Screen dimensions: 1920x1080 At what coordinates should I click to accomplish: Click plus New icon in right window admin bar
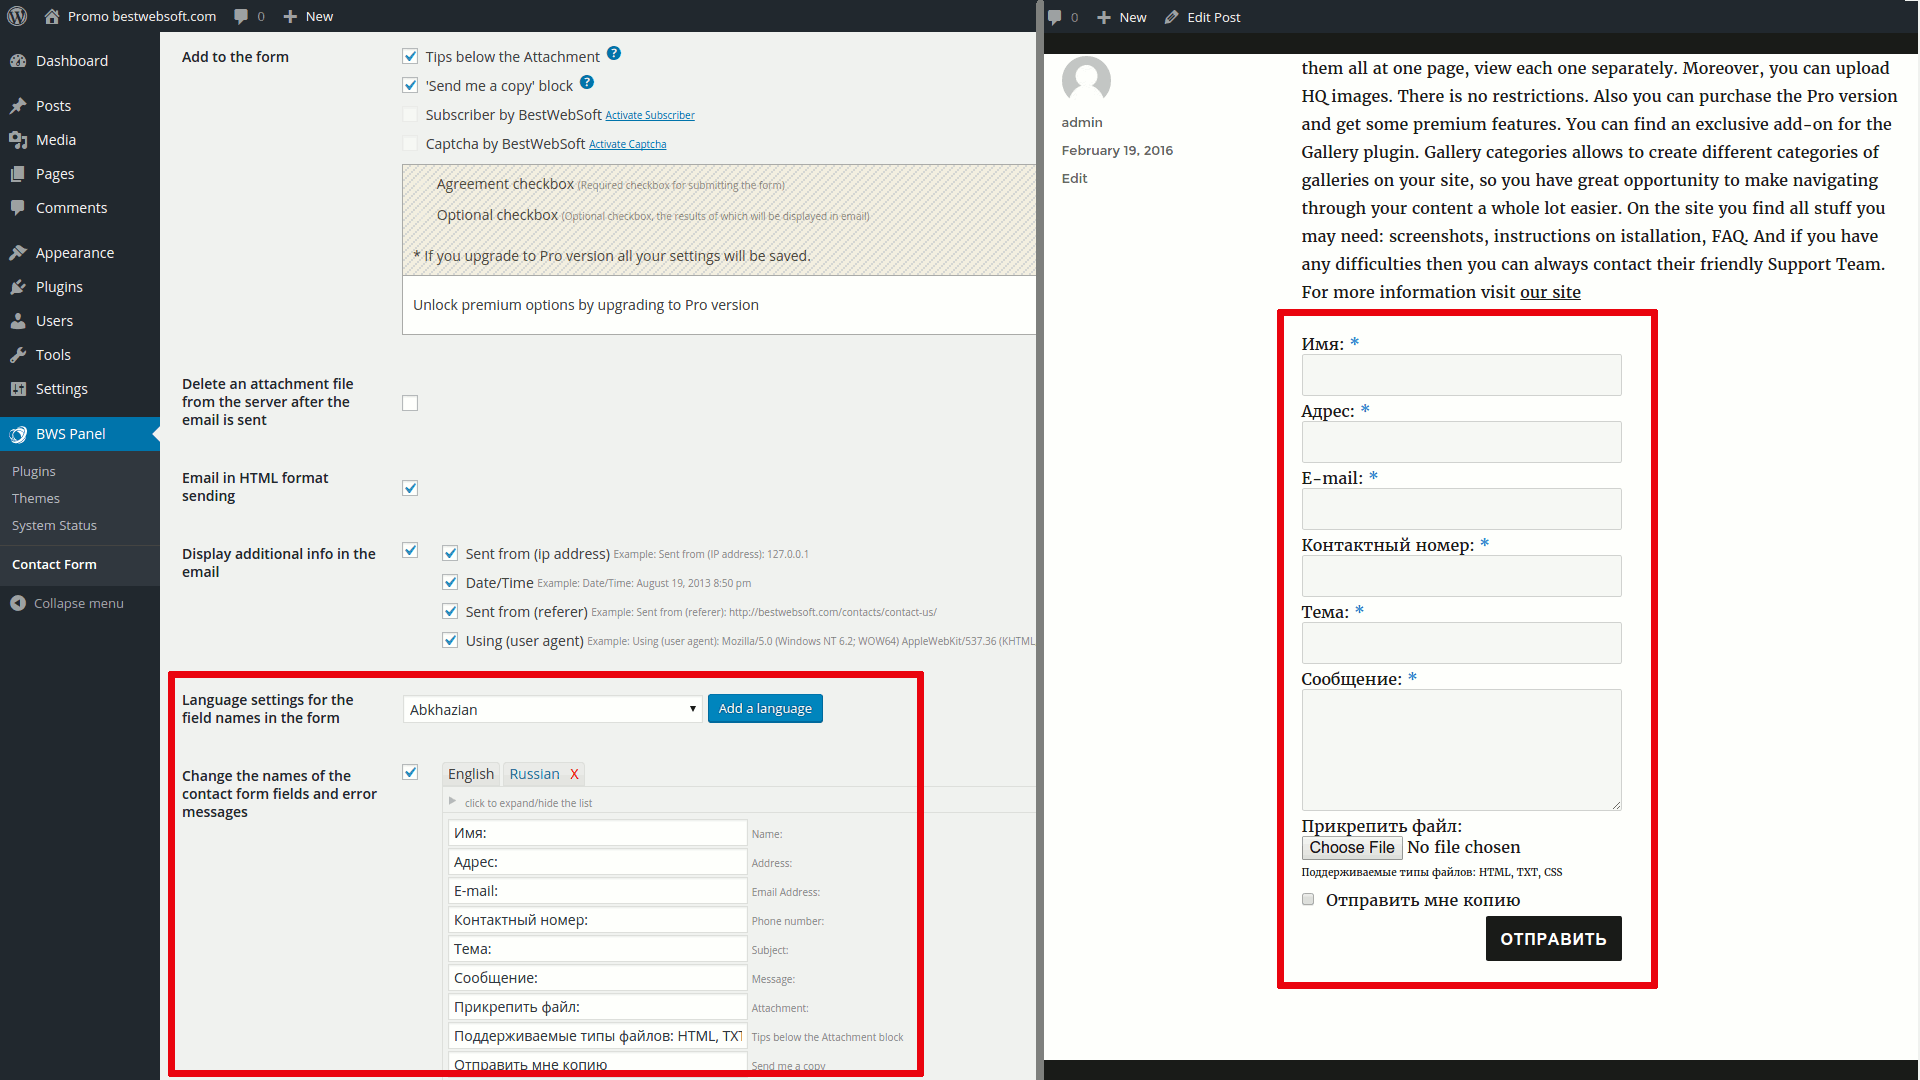[1104, 17]
